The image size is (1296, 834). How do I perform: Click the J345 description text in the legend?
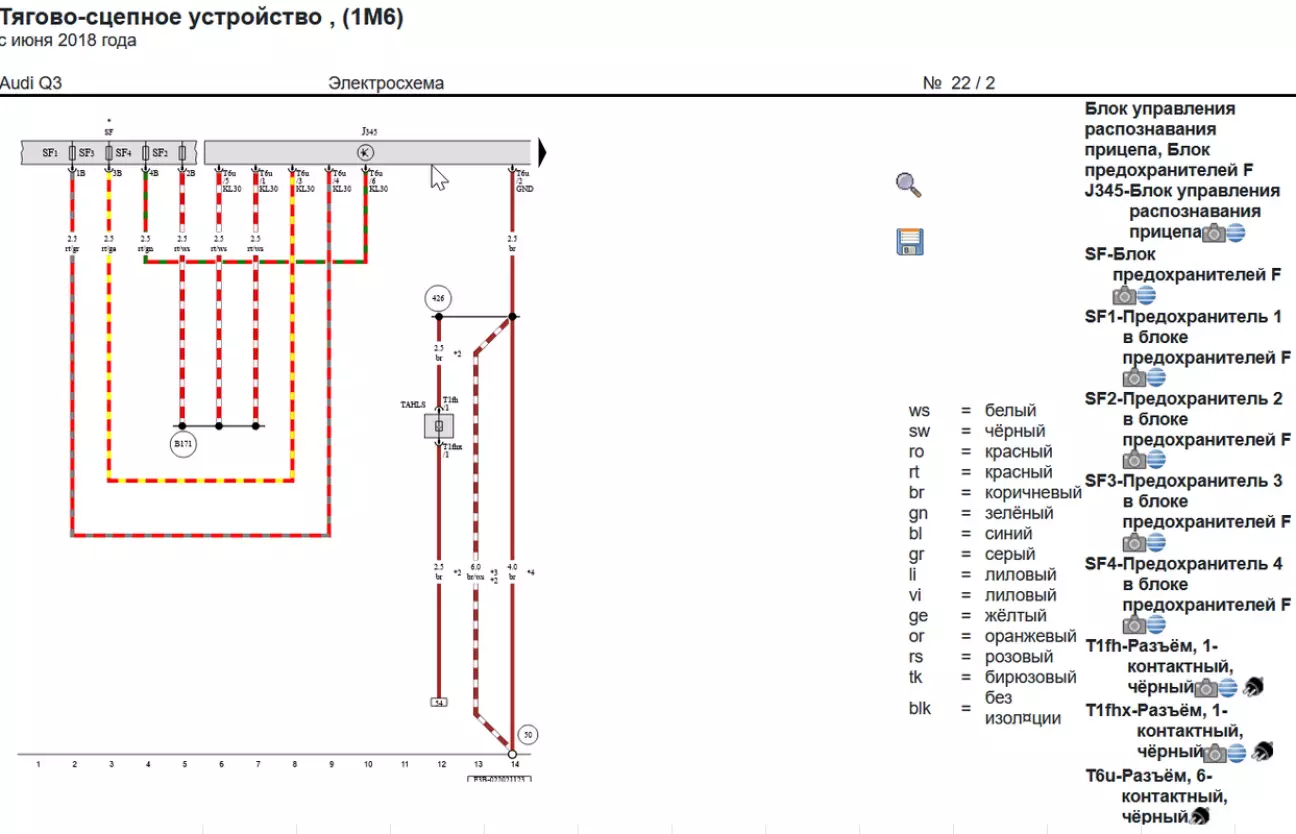point(1182,211)
